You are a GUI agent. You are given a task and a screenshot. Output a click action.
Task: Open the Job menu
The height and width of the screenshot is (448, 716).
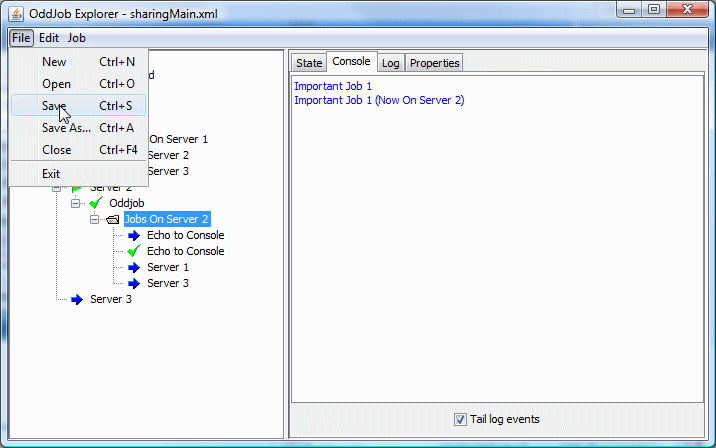tap(77, 38)
